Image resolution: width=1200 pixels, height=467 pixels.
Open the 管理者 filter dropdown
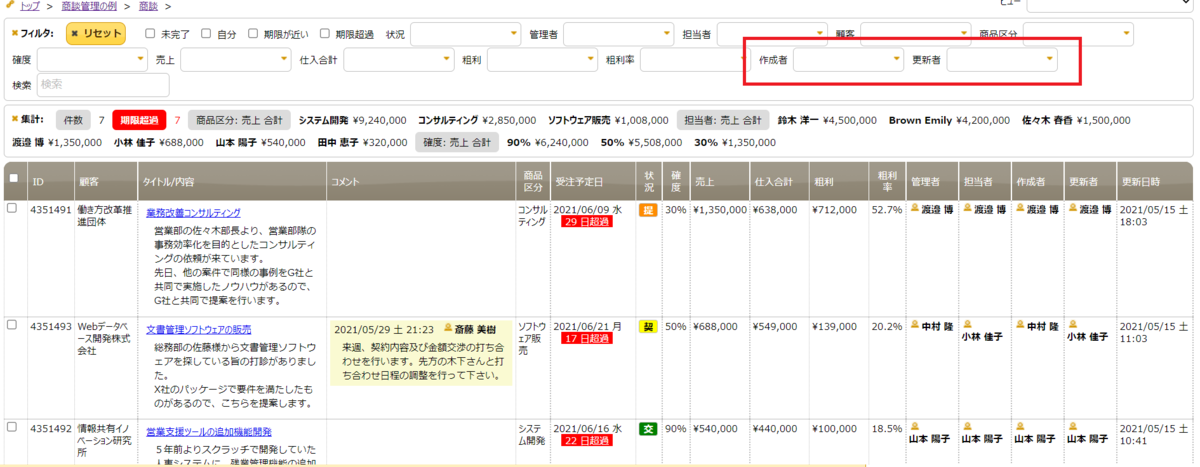tap(619, 34)
